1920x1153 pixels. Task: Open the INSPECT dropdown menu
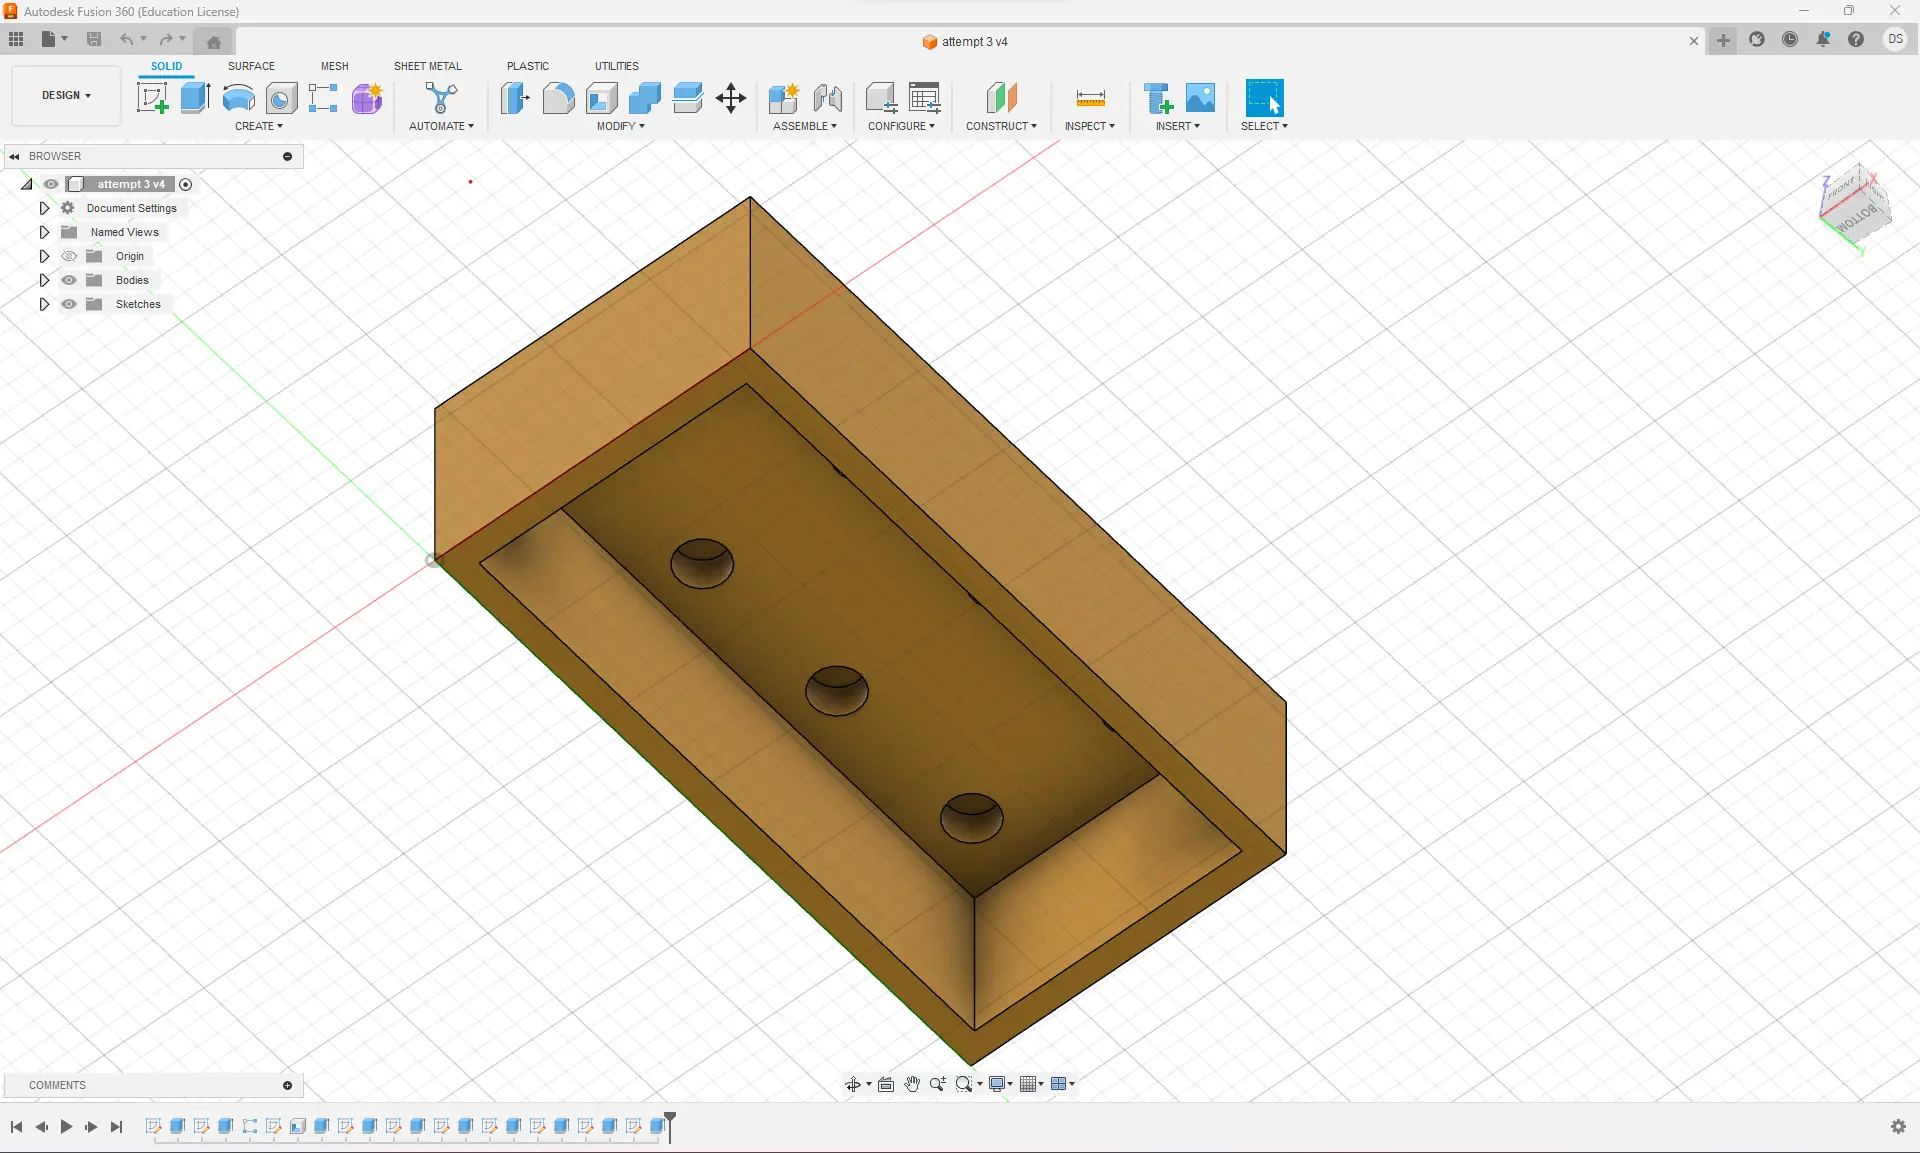[1090, 126]
